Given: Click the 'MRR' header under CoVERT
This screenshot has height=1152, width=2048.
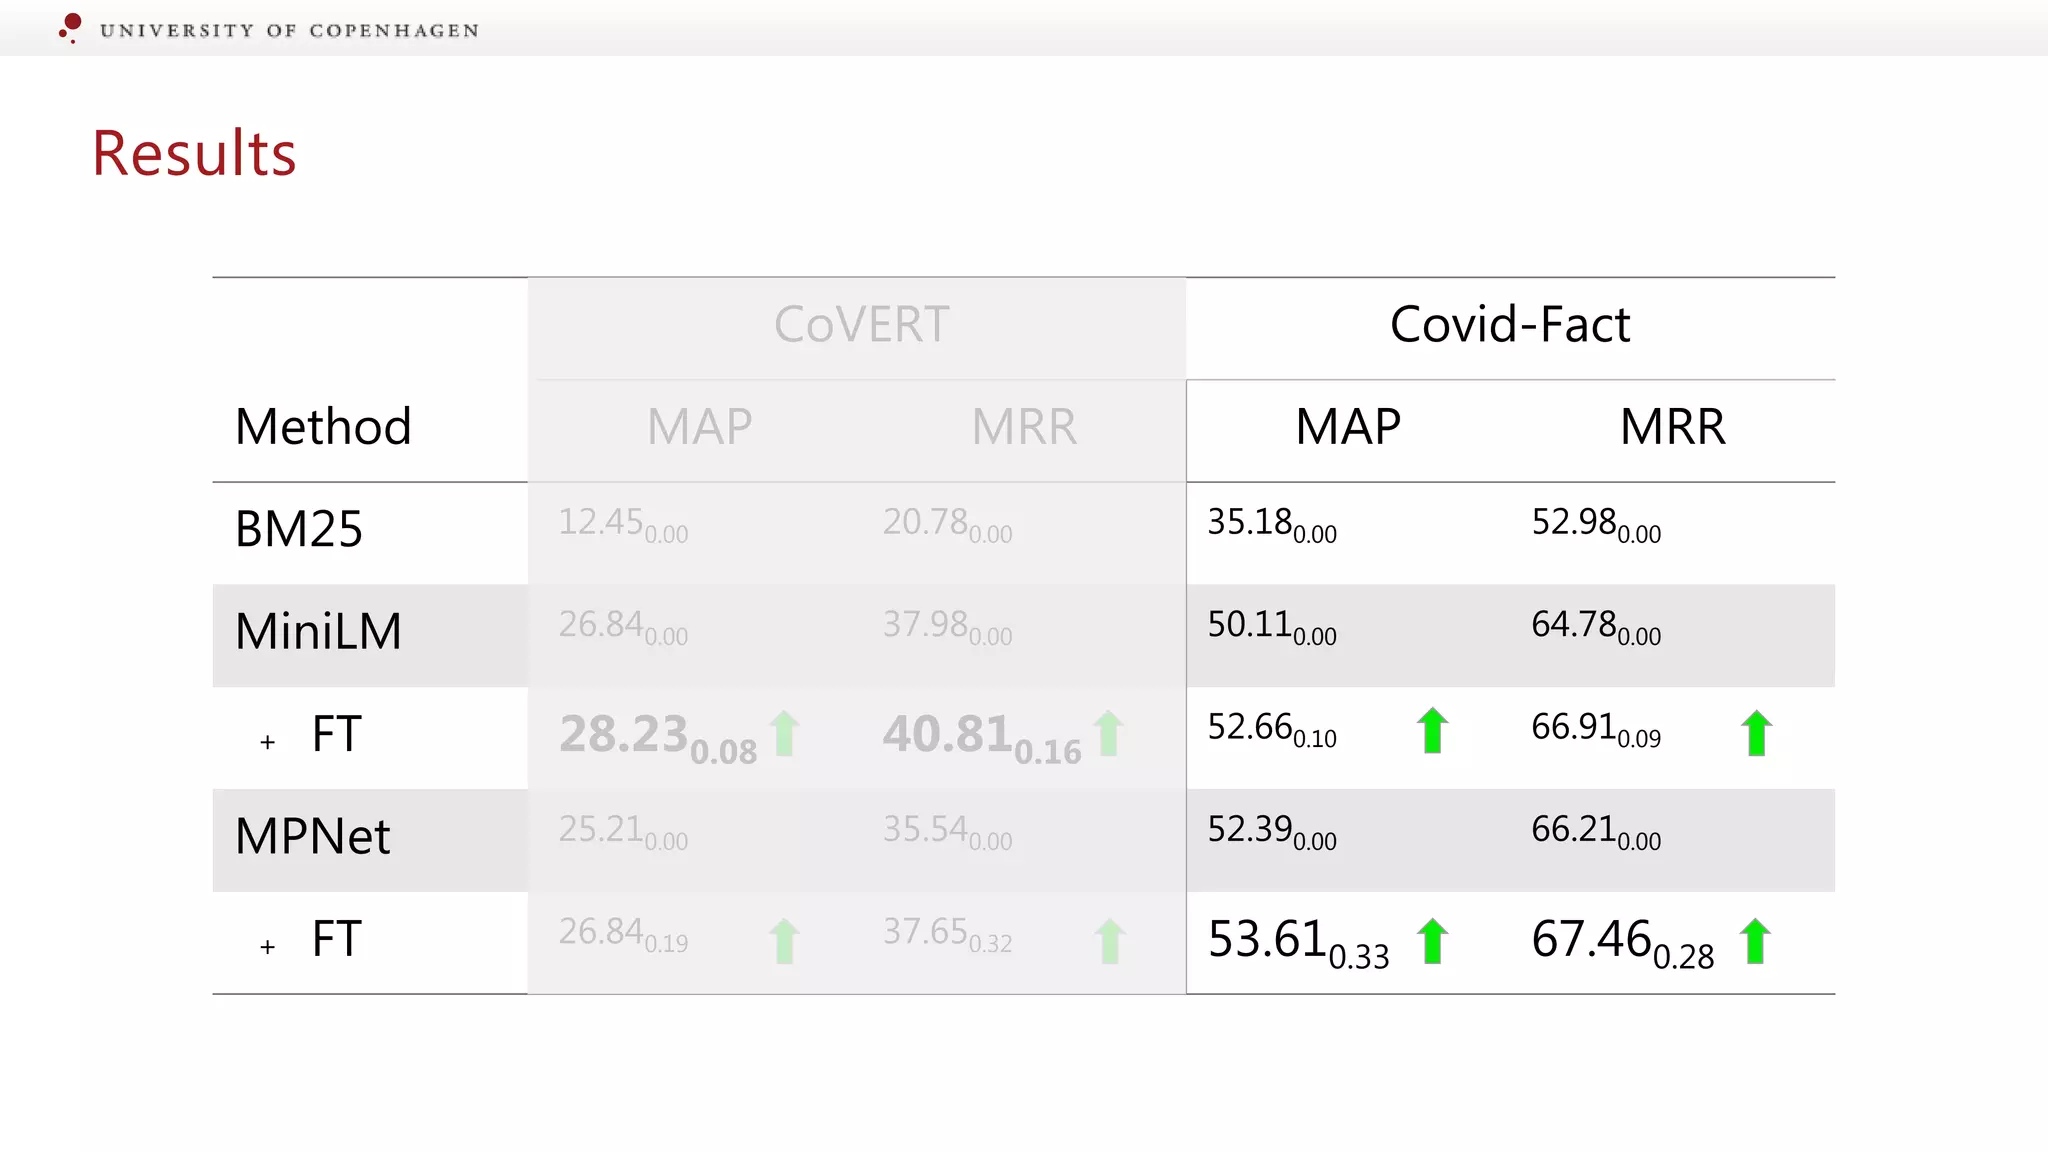Looking at the screenshot, I should 1024,427.
